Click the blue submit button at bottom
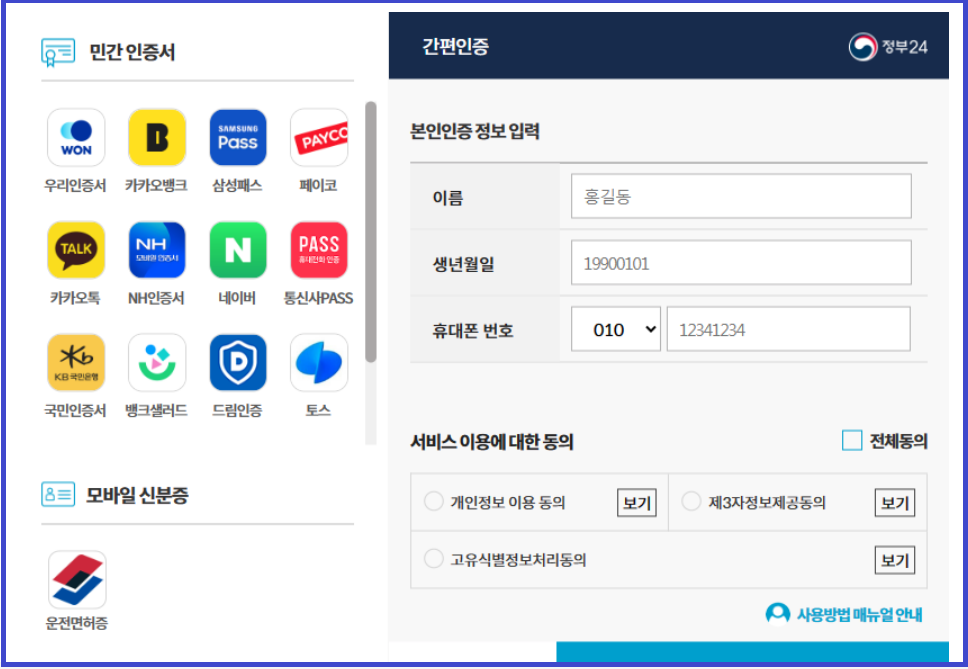 752,652
